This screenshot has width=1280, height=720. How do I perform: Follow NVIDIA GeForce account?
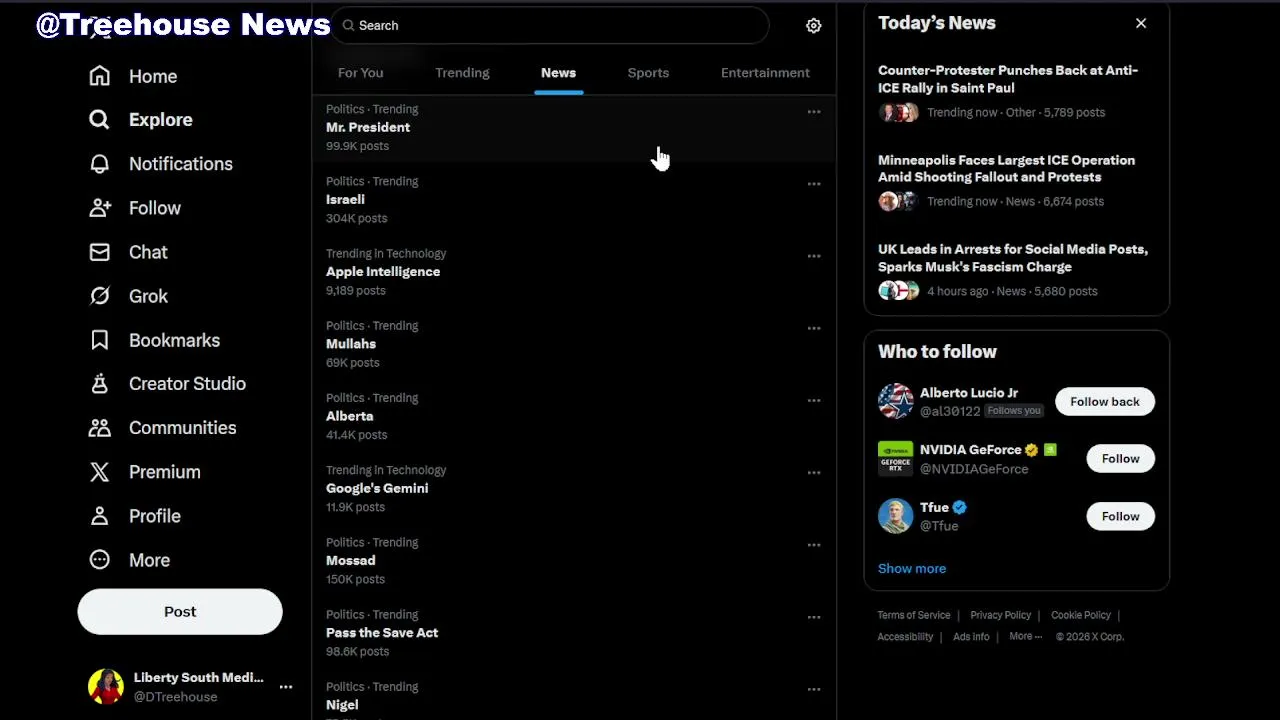(1120, 459)
